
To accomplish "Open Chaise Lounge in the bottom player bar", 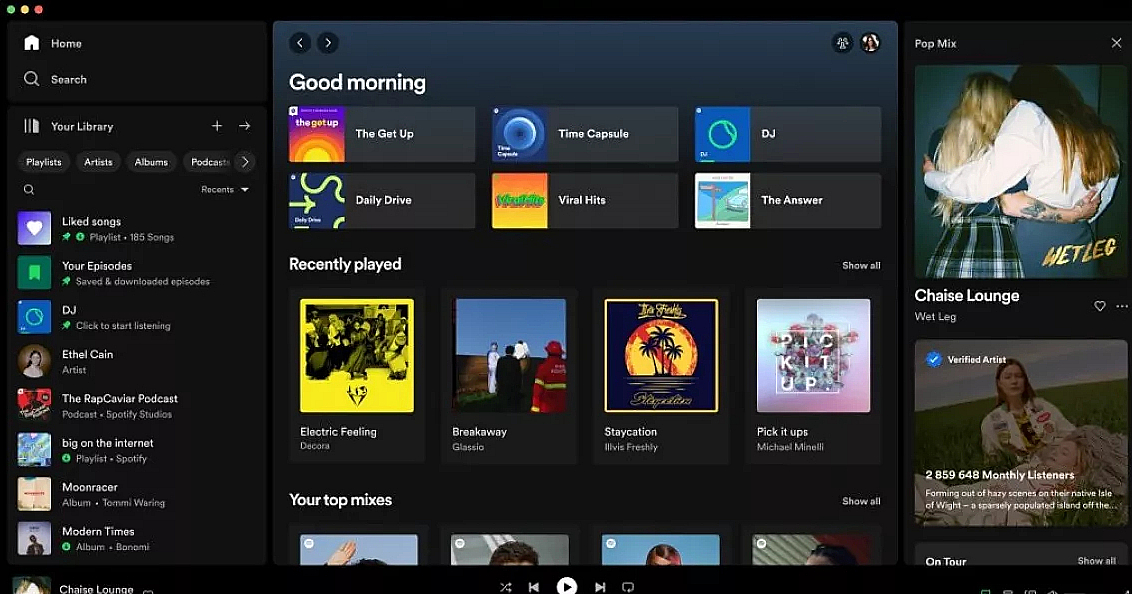I will 96,589.
